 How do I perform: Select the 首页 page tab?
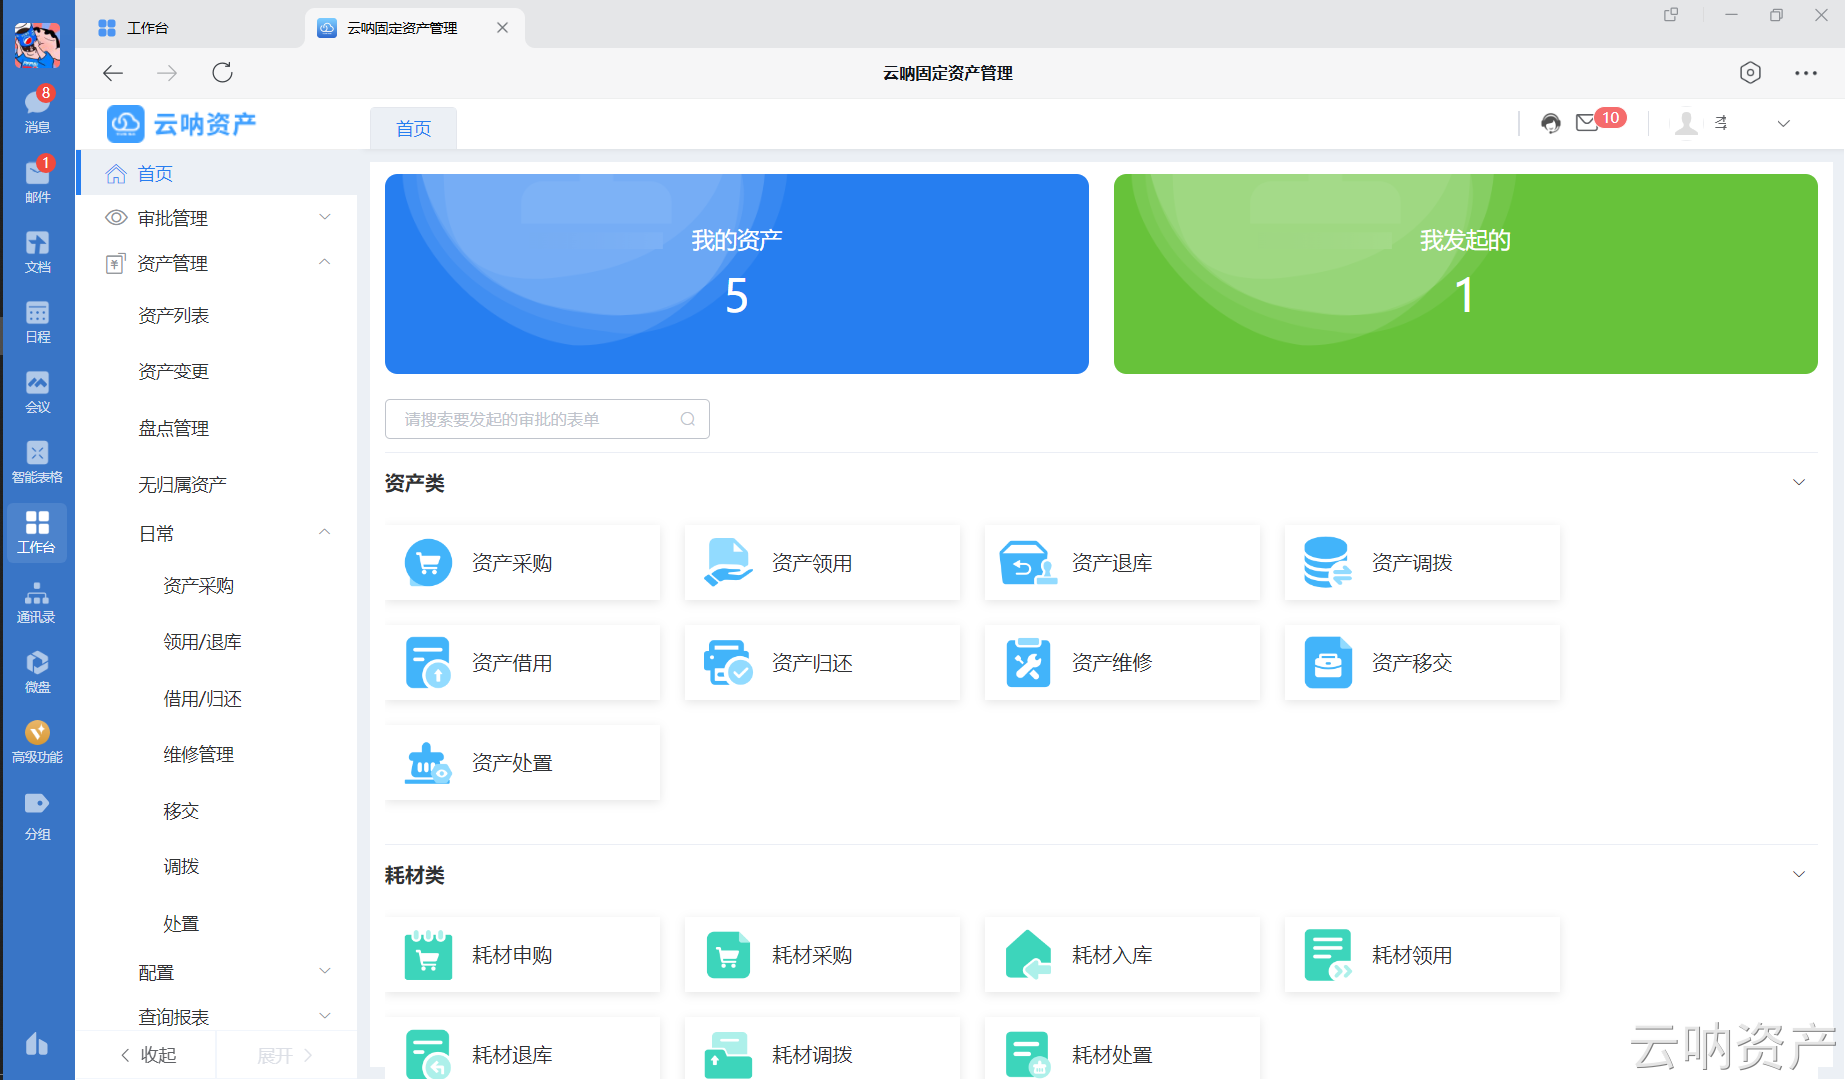click(413, 128)
